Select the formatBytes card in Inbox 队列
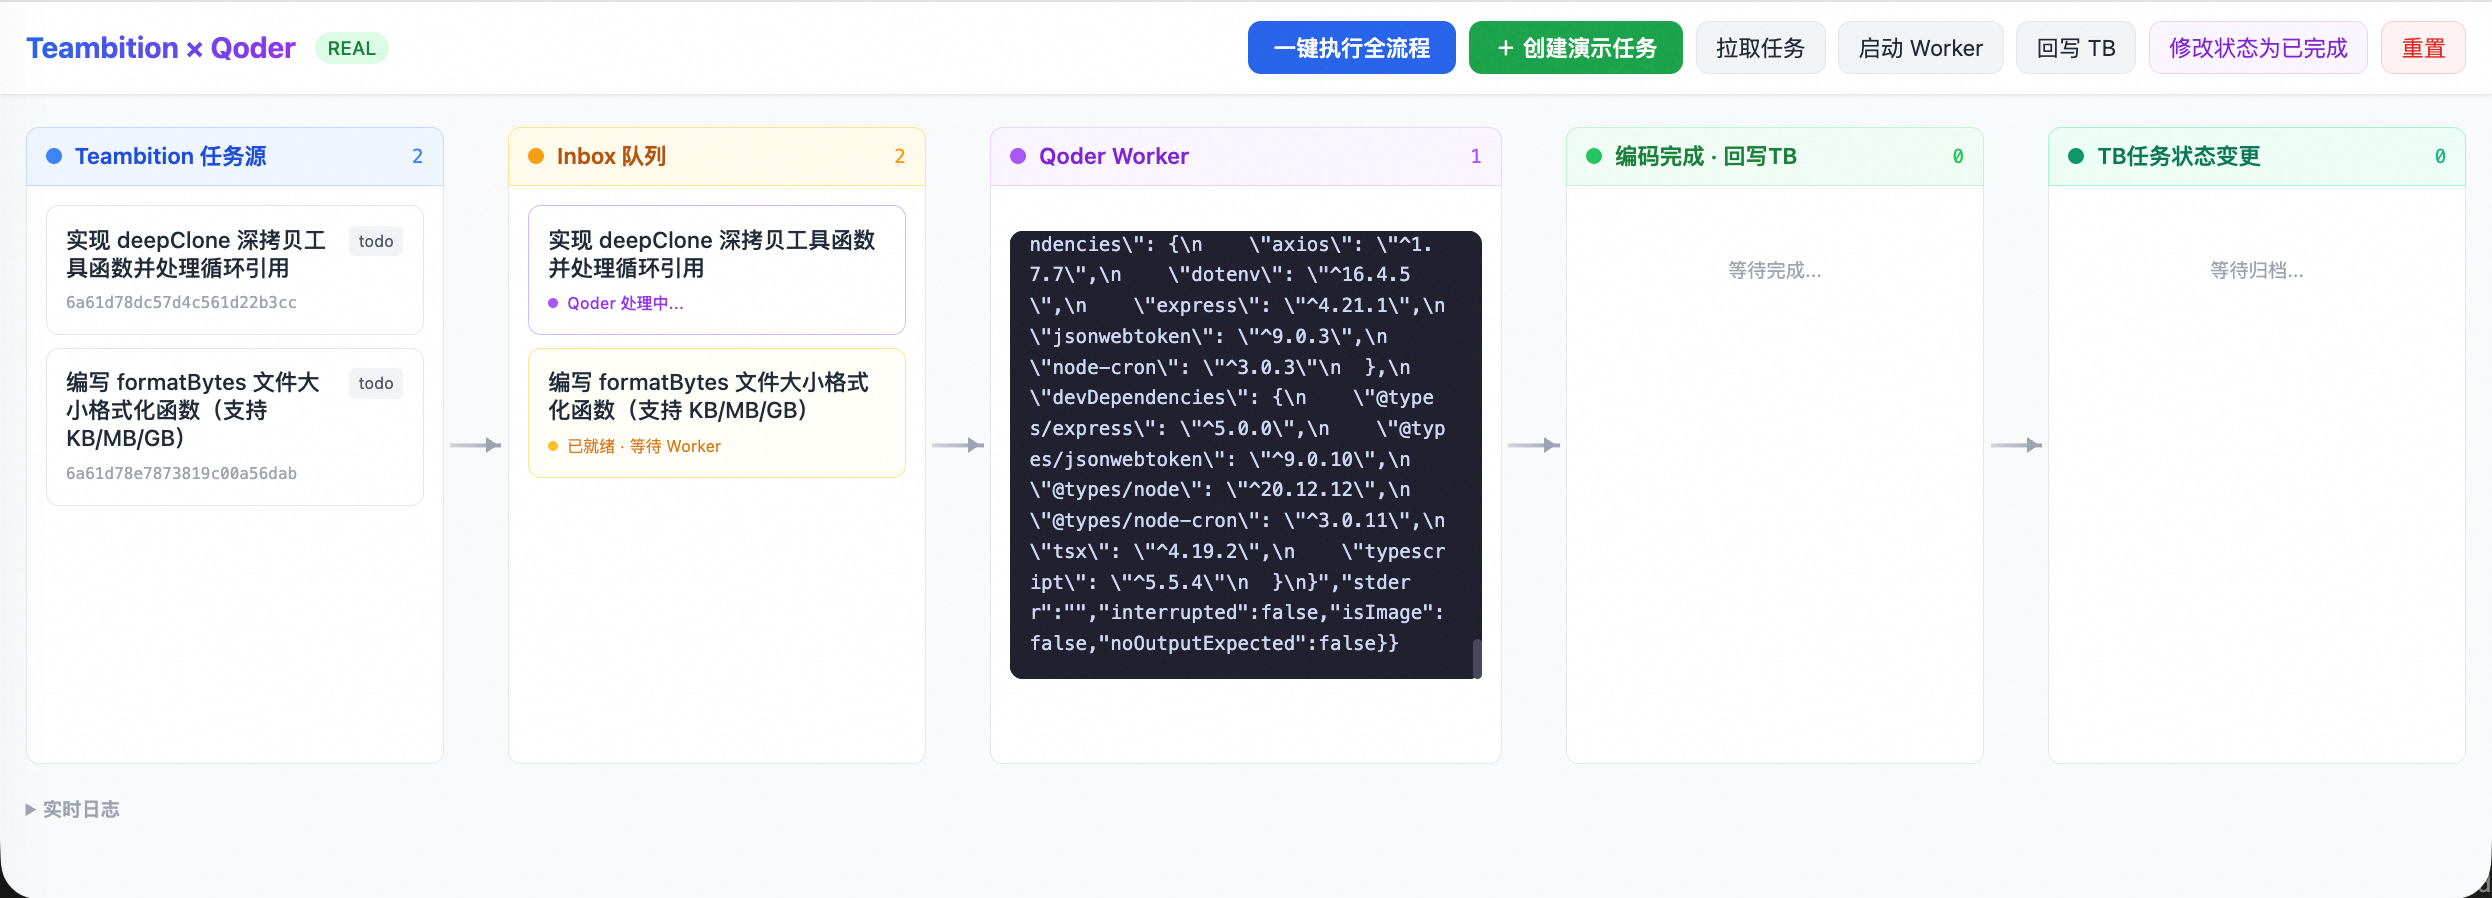2492x898 pixels. (x=717, y=413)
